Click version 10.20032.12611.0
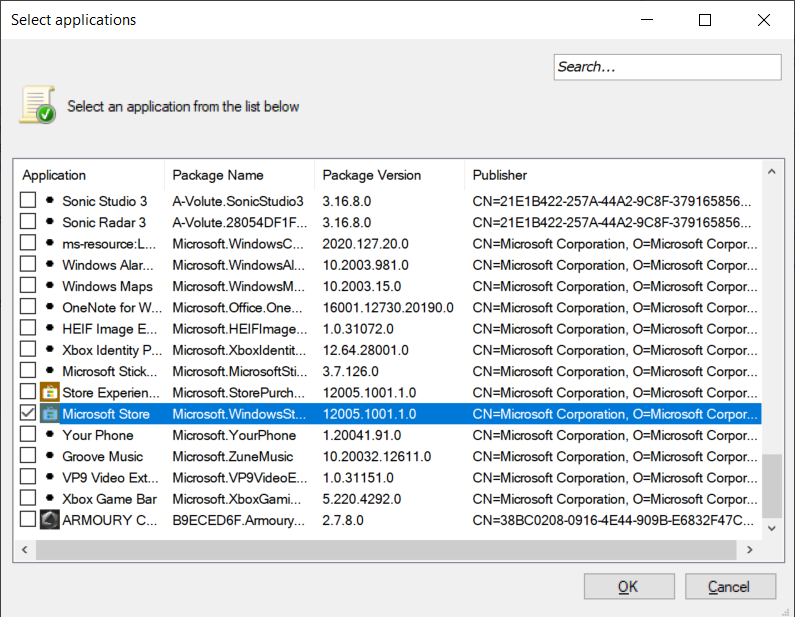The width and height of the screenshot is (795, 617). coord(377,457)
